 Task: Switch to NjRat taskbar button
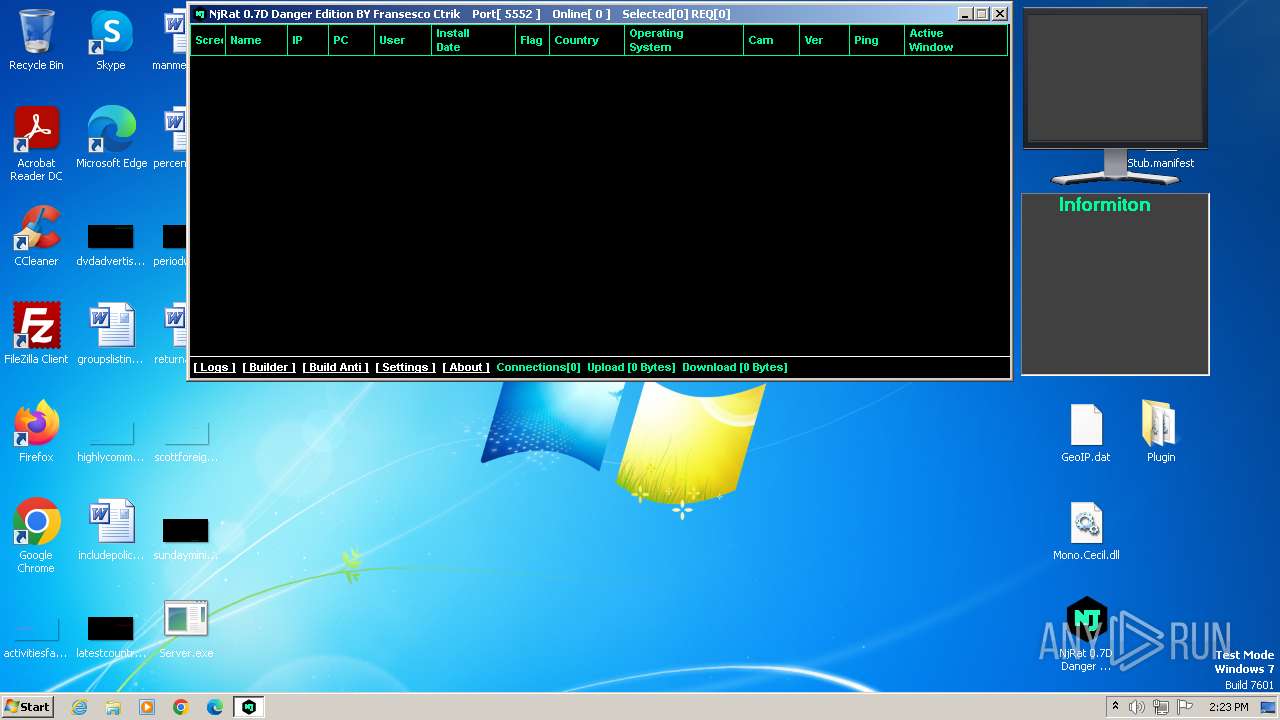(x=249, y=707)
